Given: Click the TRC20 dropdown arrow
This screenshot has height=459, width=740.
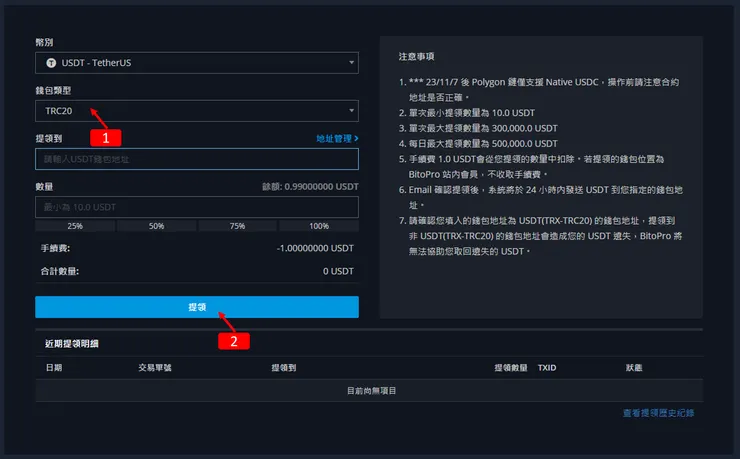Looking at the screenshot, I should point(351,111).
